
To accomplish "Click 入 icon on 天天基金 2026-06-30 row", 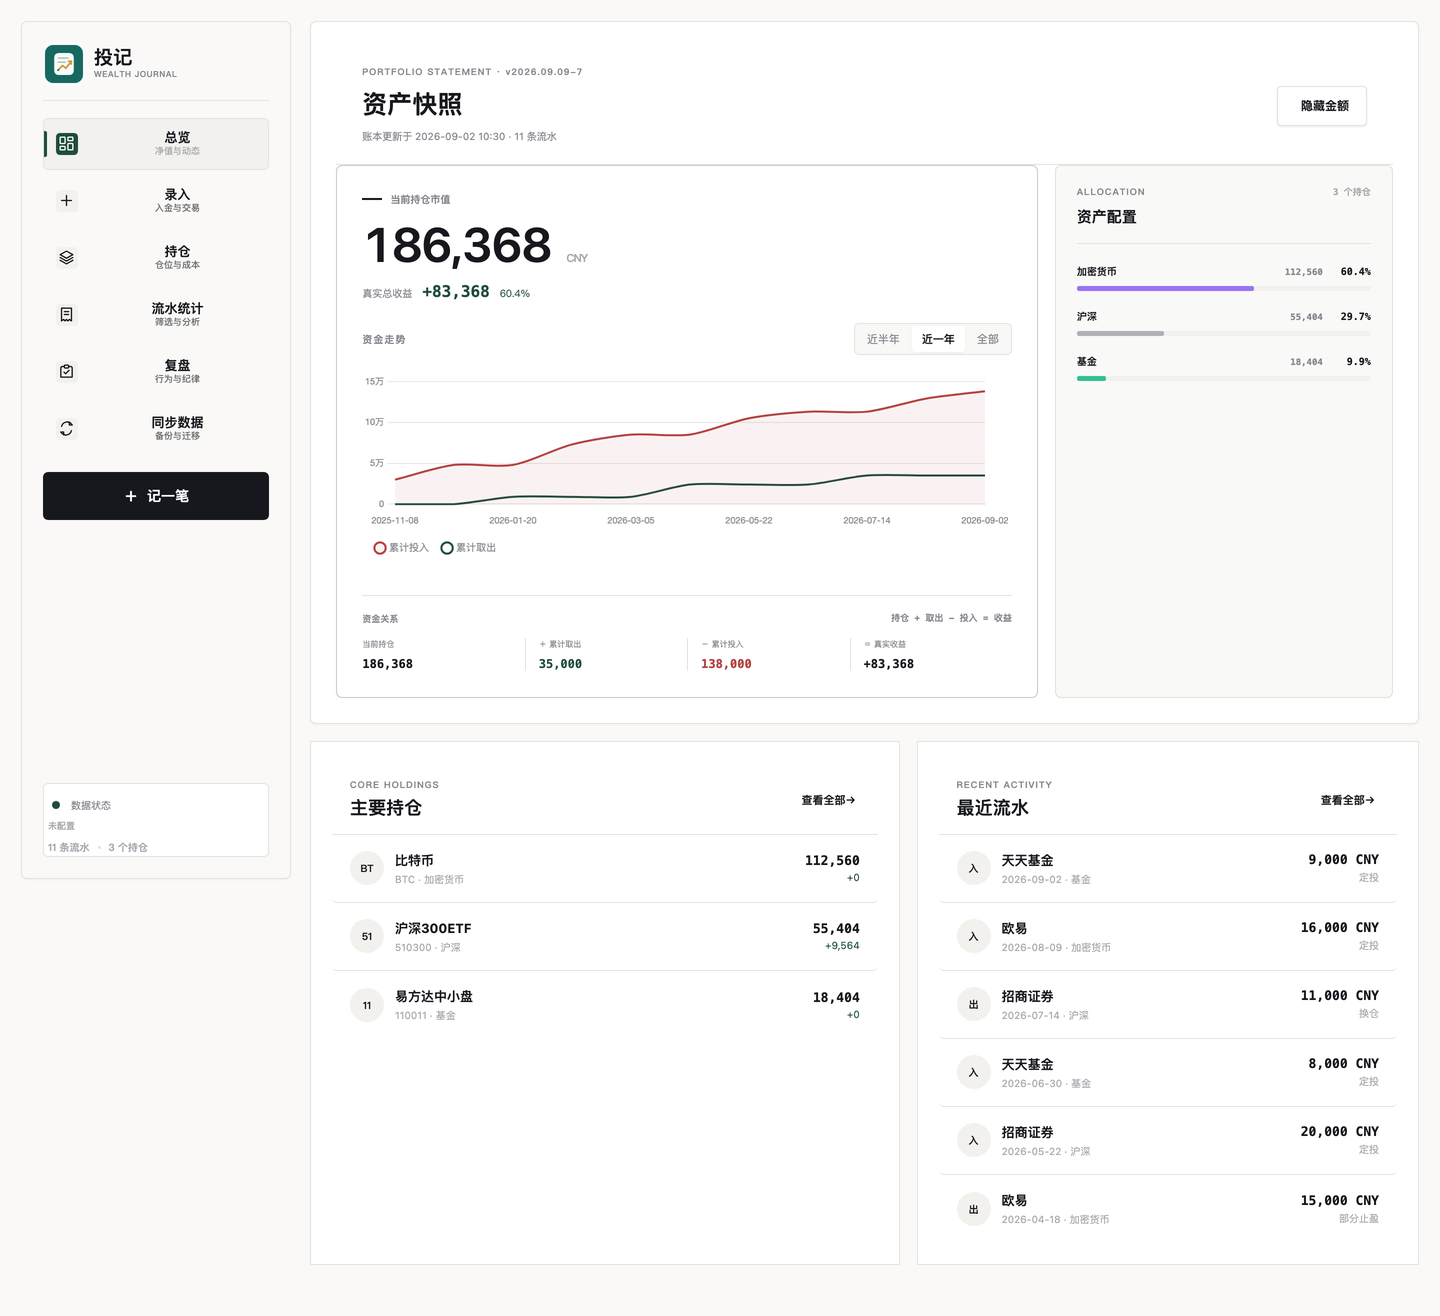I will point(973,1072).
